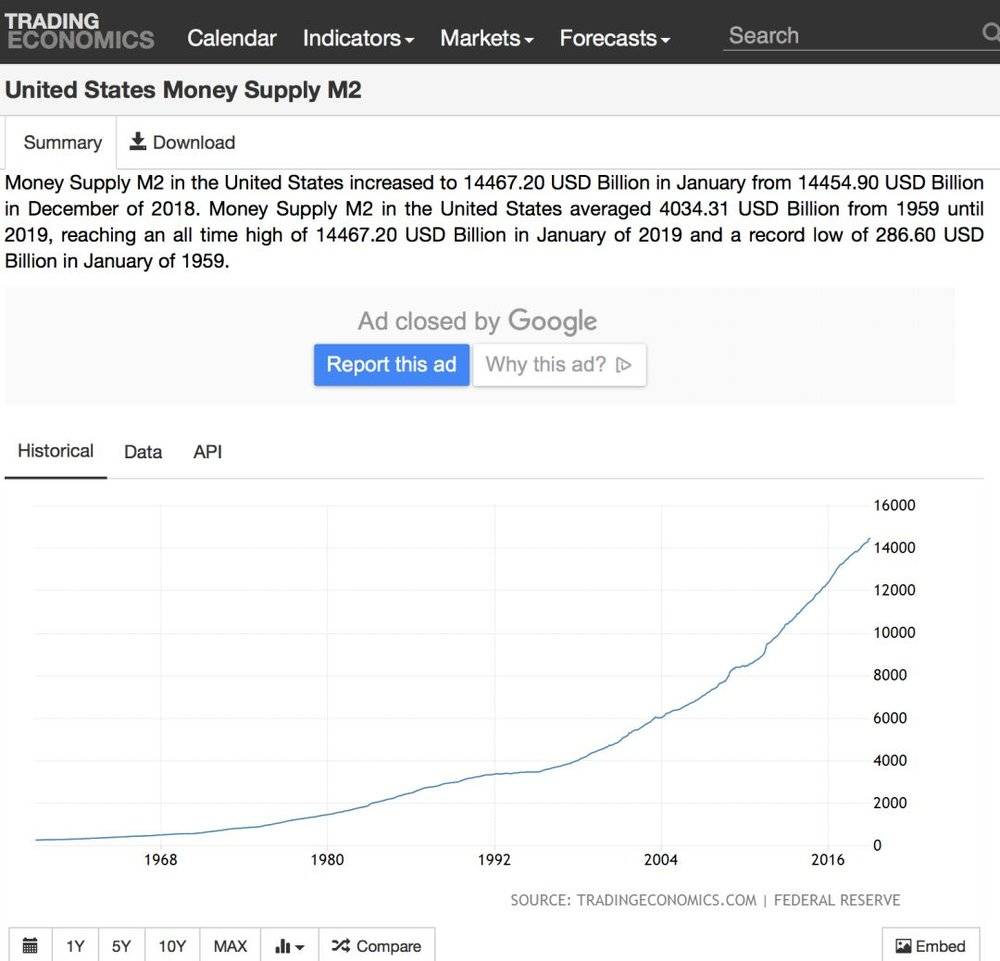Click the Trading Economics logo

click(80, 31)
